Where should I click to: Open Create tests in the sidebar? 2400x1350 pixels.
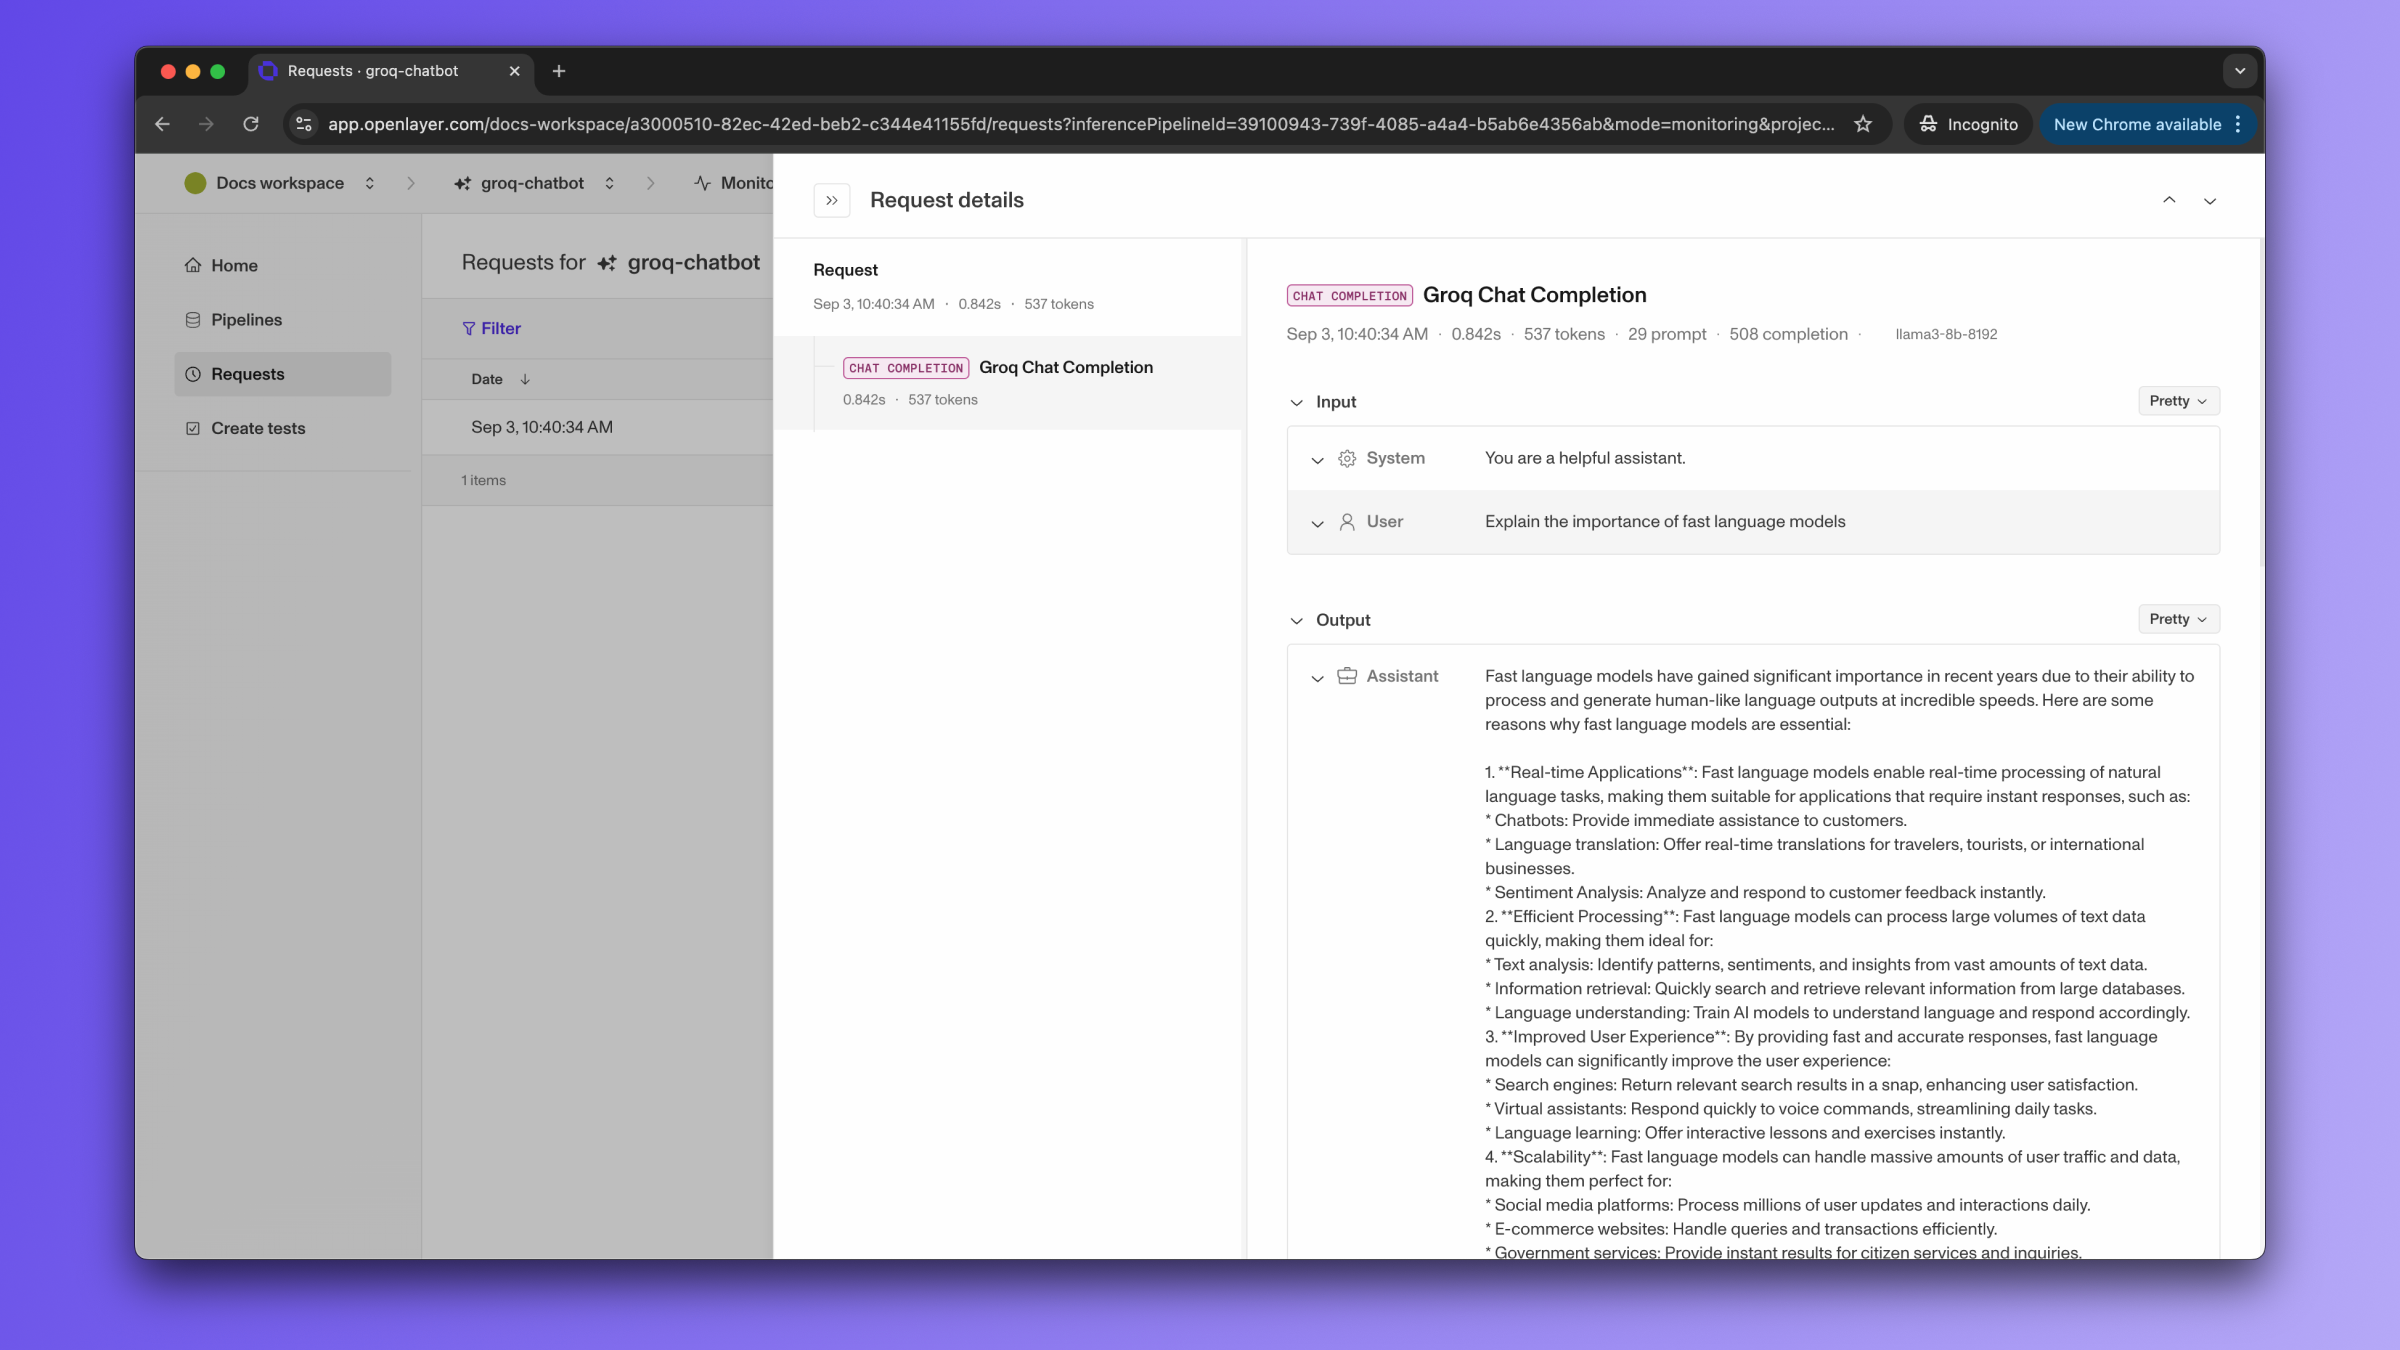point(282,428)
